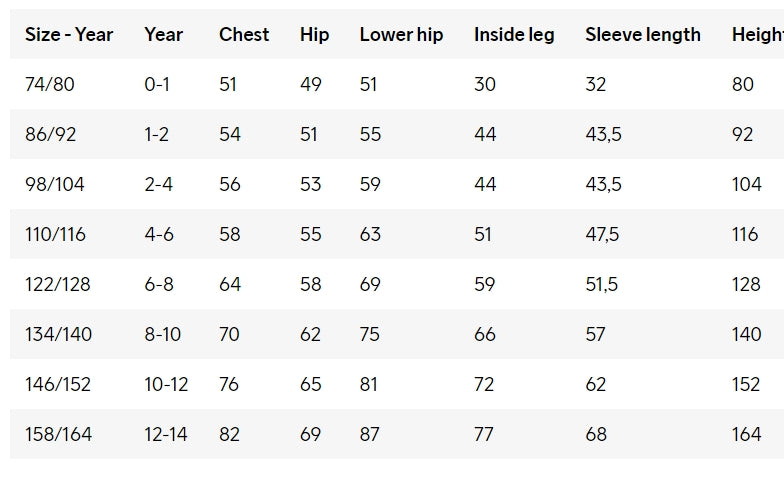
Task: Click the chest value 82
Action: pyautogui.click(x=230, y=434)
